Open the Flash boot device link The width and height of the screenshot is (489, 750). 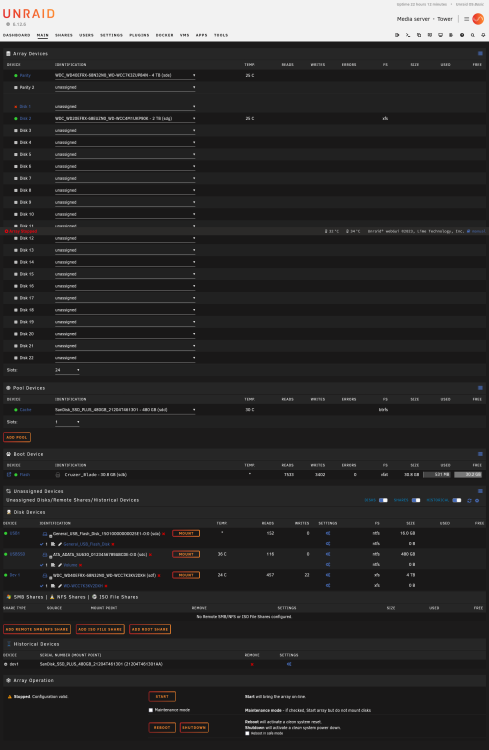coord(25,475)
